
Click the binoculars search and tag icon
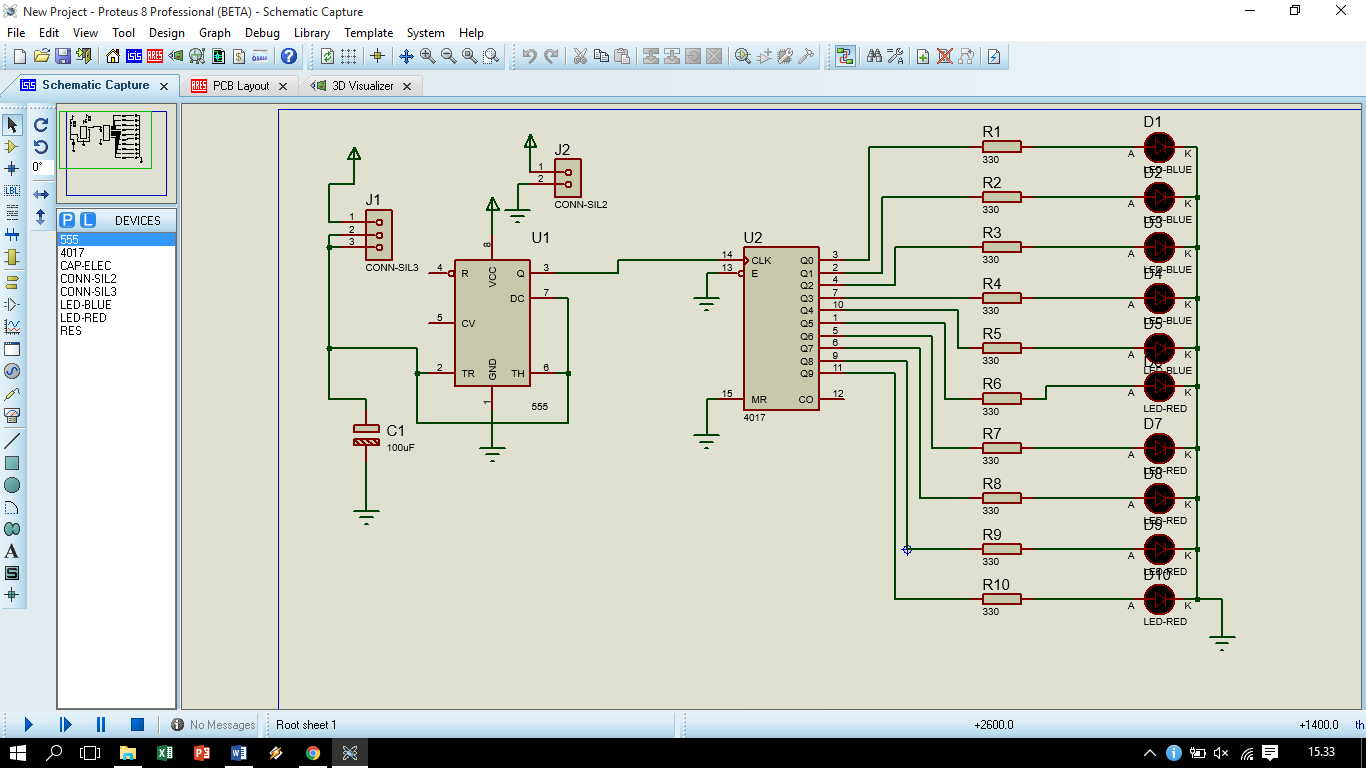tap(874, 56)
